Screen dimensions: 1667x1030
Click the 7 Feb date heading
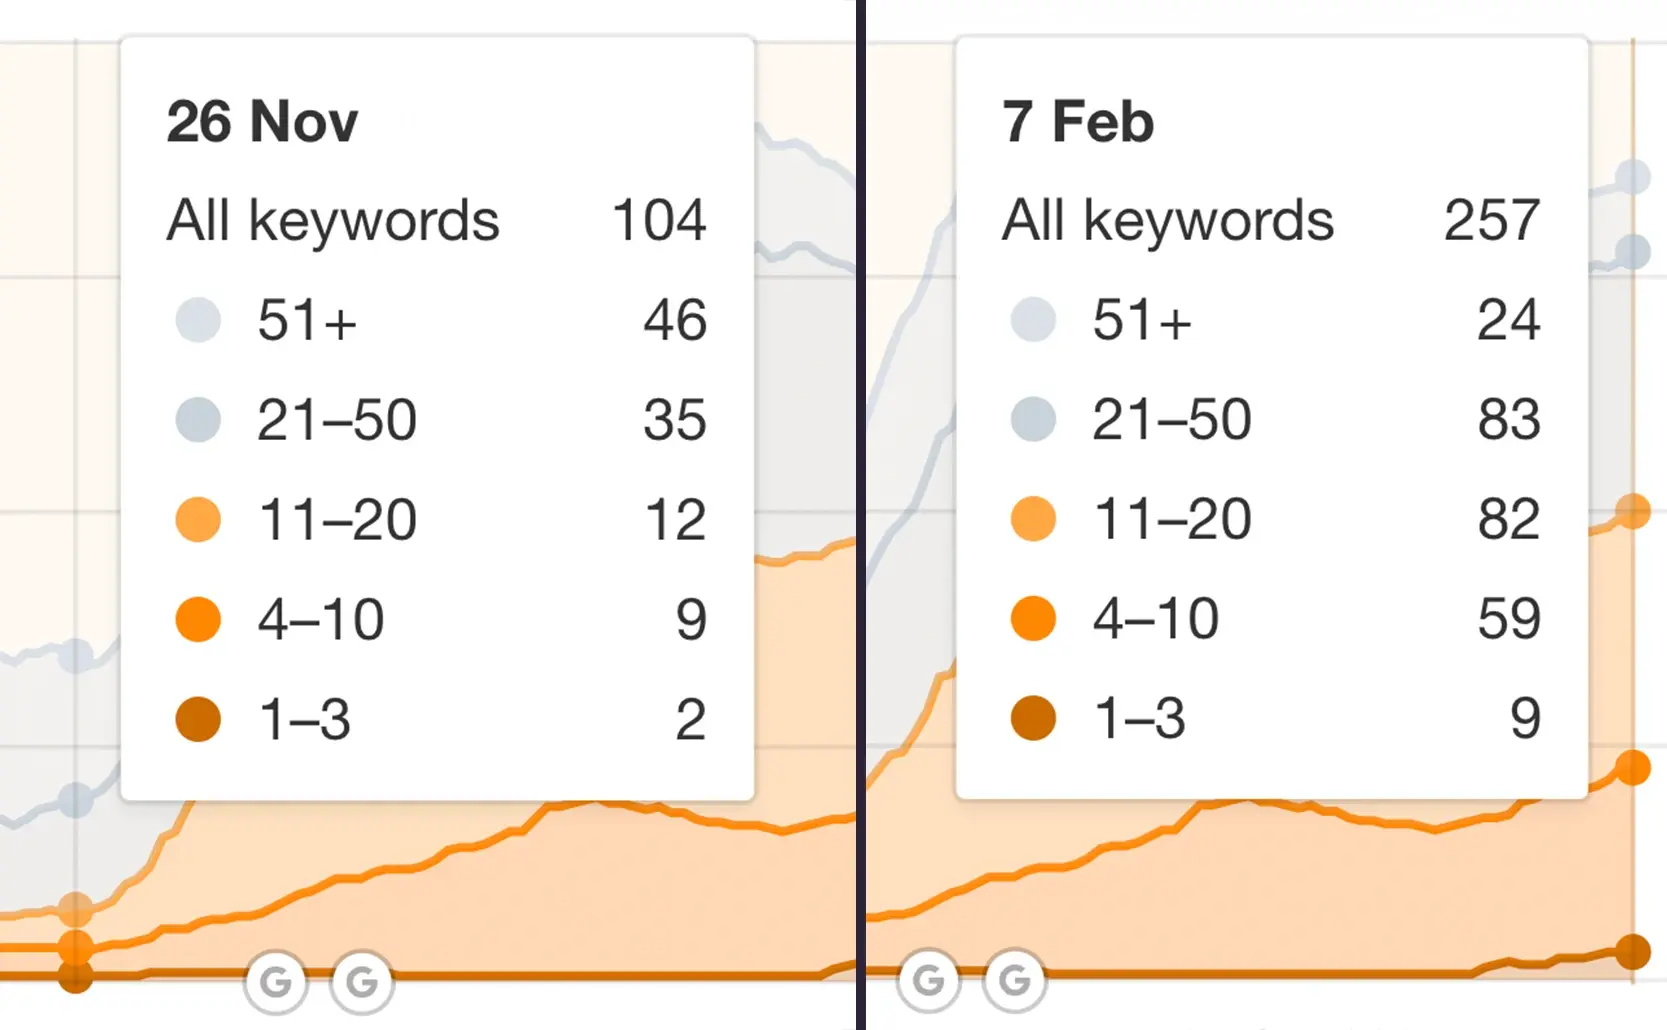(x=1078, y=122)
